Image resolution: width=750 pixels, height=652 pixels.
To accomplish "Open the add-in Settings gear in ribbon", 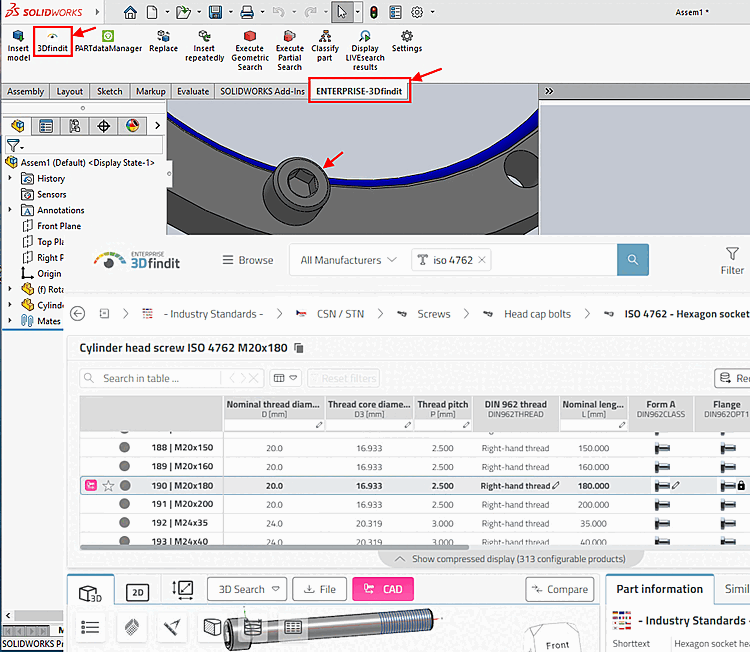I will tap(407, 42).
